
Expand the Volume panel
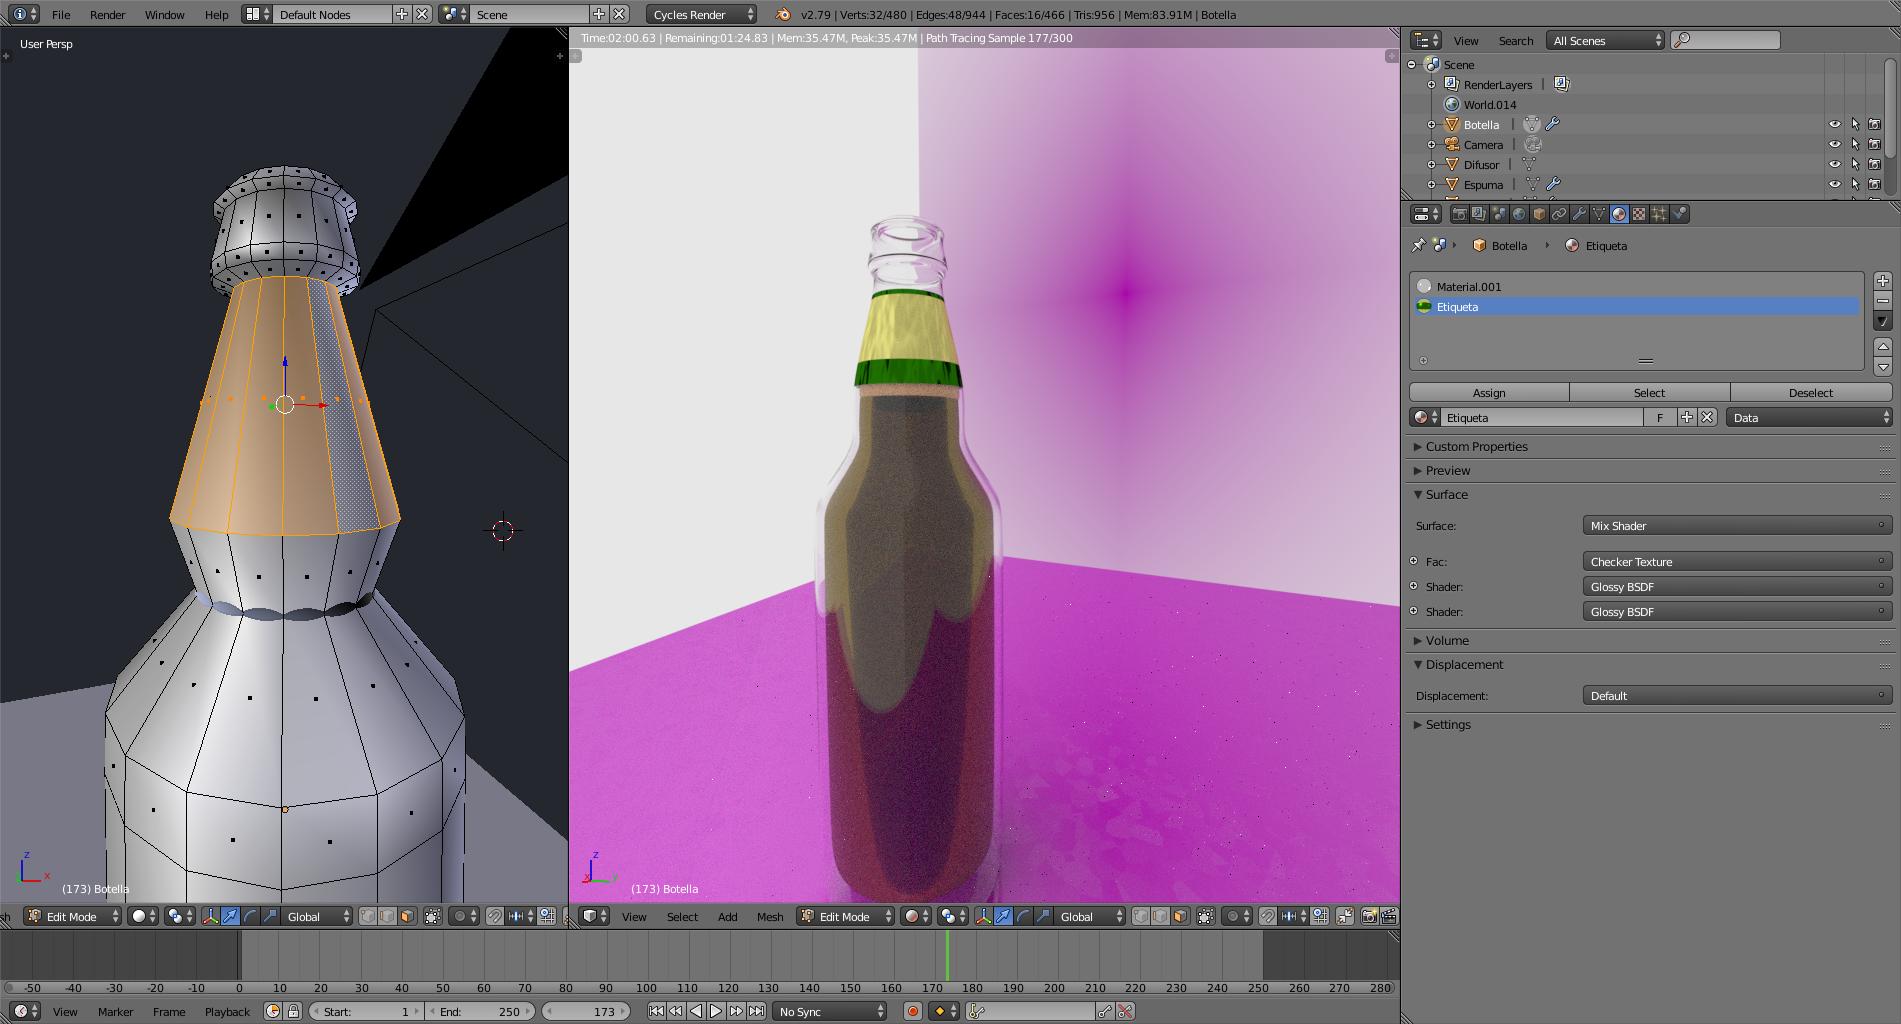[x=1446, y=641]
